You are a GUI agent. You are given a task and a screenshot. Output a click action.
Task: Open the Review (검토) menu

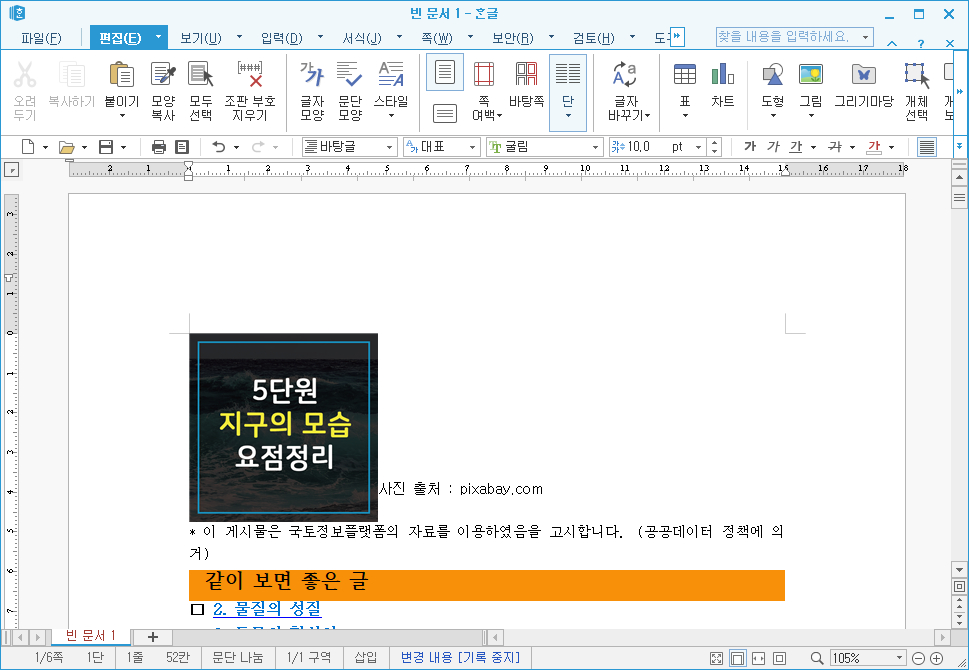pyautogui.click(x=593, y=38)
